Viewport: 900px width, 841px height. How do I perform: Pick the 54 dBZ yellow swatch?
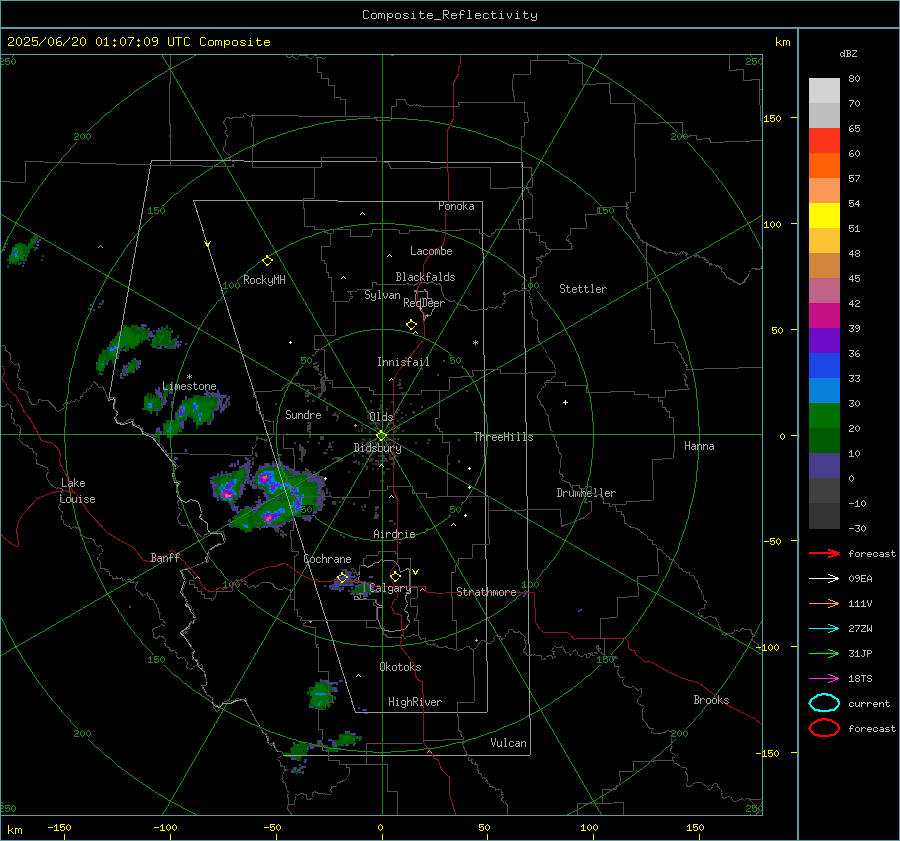tap(824, 215)
